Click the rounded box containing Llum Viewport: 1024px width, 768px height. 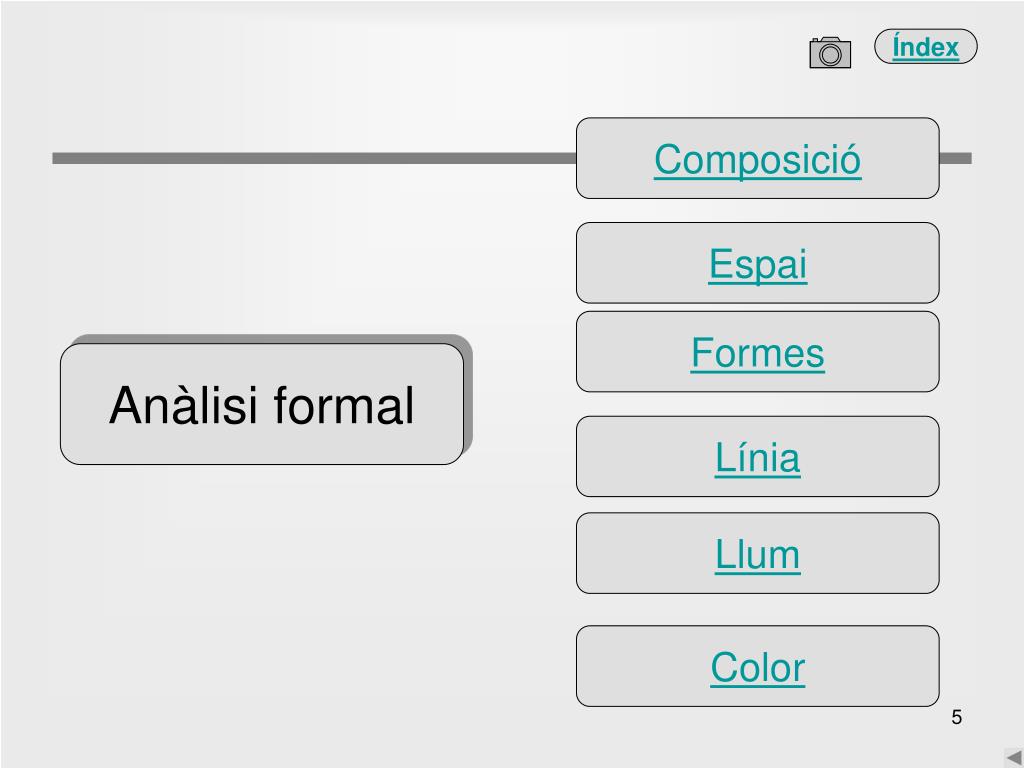758,553
